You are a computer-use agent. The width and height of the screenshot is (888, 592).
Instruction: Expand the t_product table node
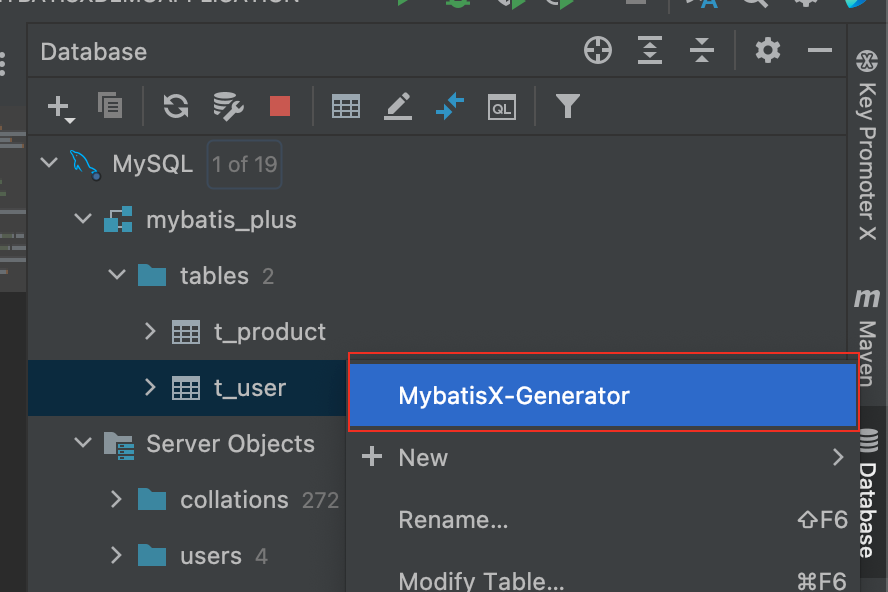[151, 331]
